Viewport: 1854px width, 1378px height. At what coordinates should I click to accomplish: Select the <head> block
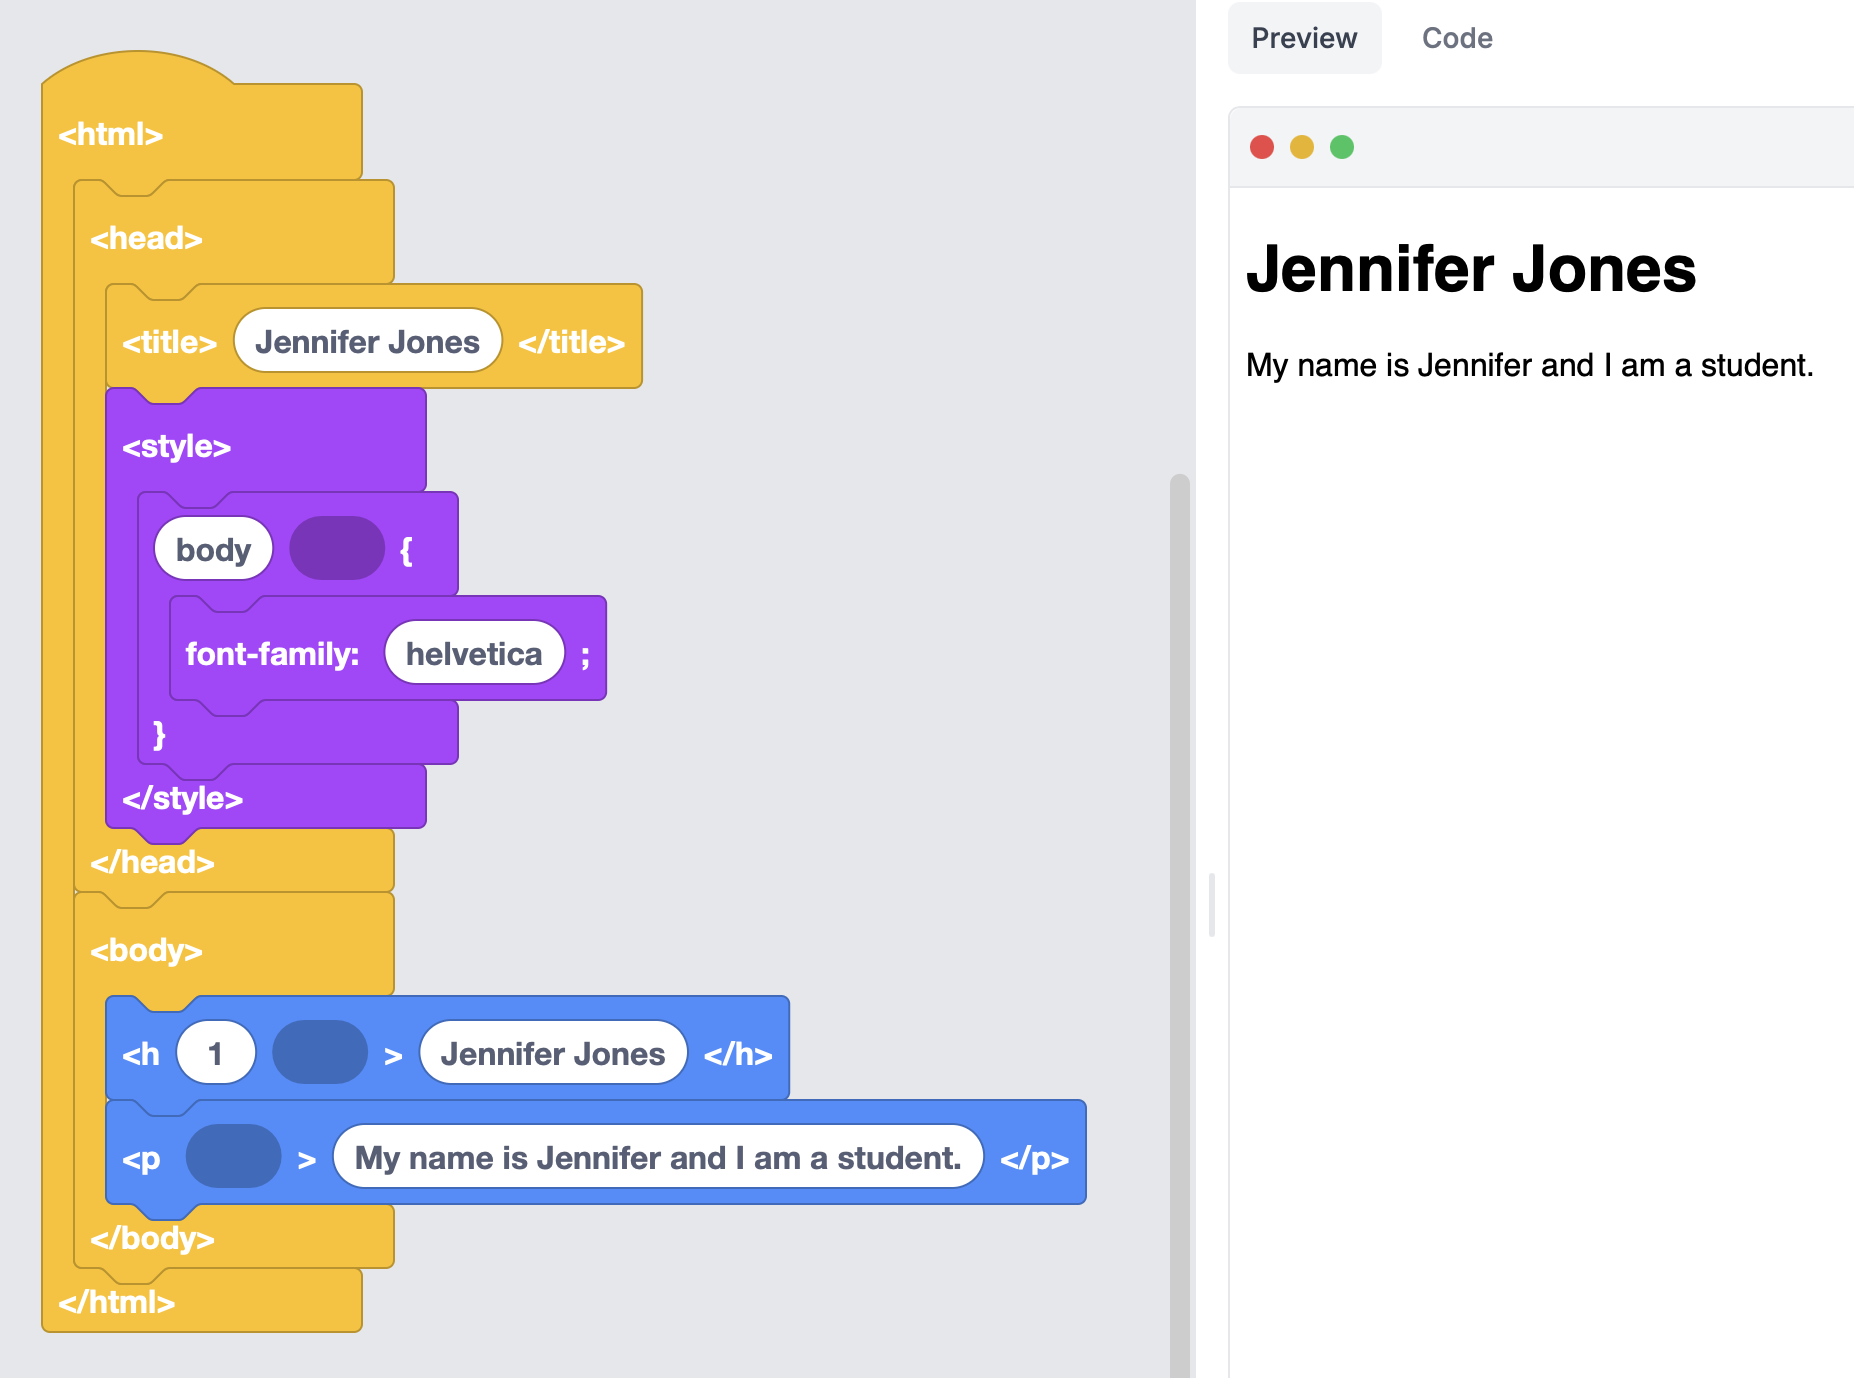(x=146, y=238)
